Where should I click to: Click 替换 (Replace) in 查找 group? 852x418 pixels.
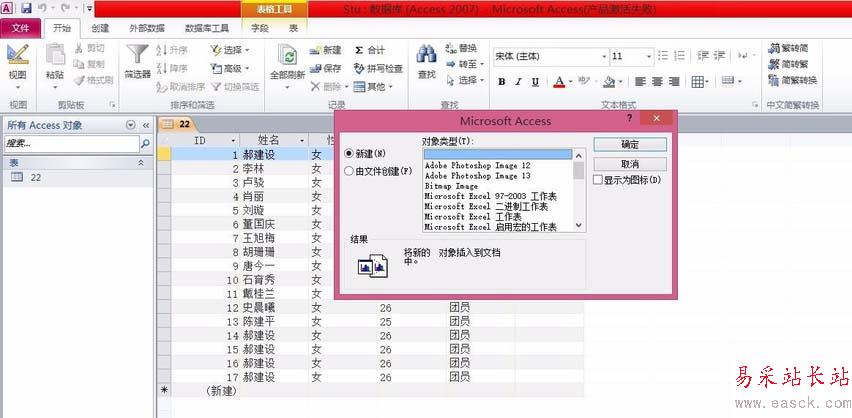(461, 48)
